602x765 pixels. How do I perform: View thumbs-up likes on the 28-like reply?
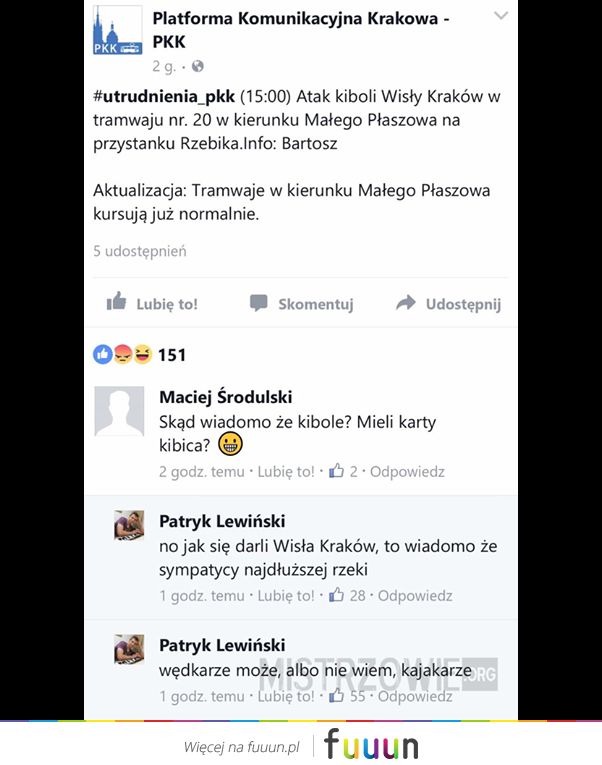click(x=347, y=595)
